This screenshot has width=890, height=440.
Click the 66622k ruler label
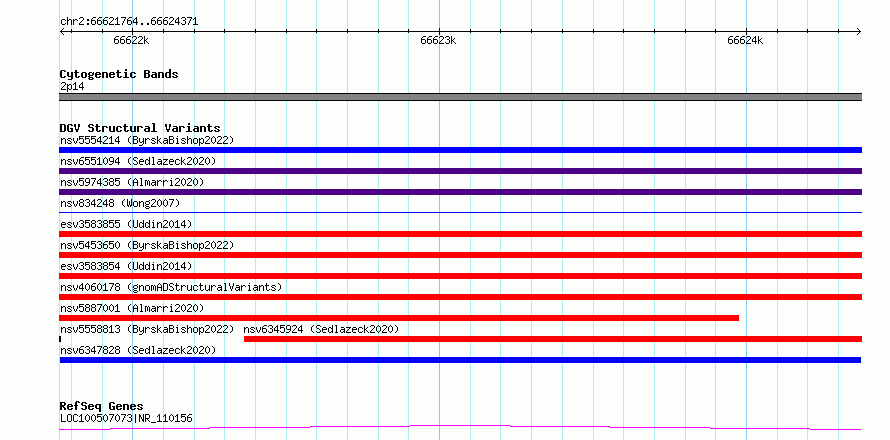click(131, 40)
